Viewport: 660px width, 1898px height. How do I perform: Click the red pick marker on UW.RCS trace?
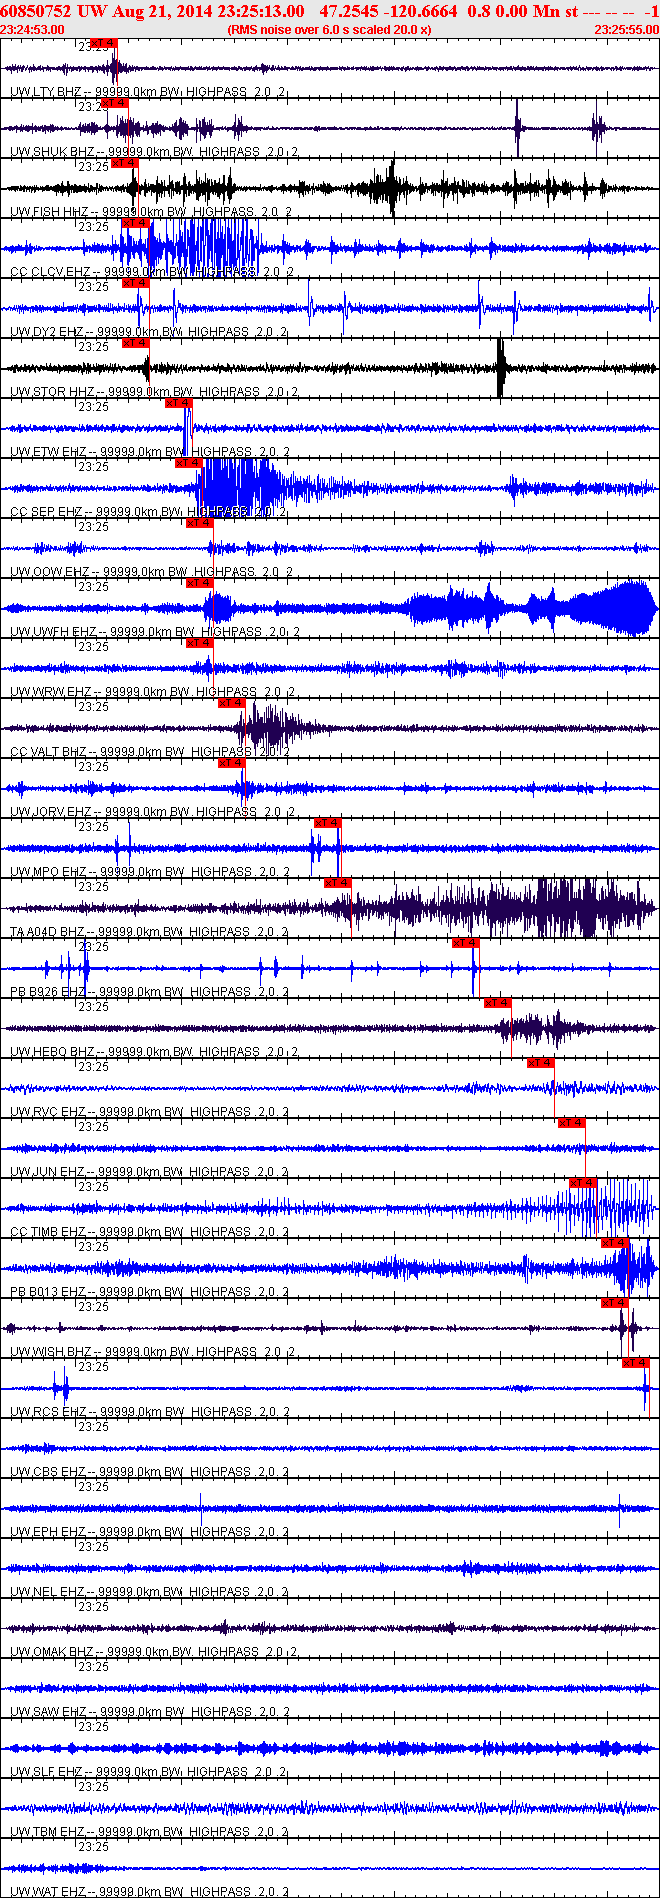[x=636, y=1363]
